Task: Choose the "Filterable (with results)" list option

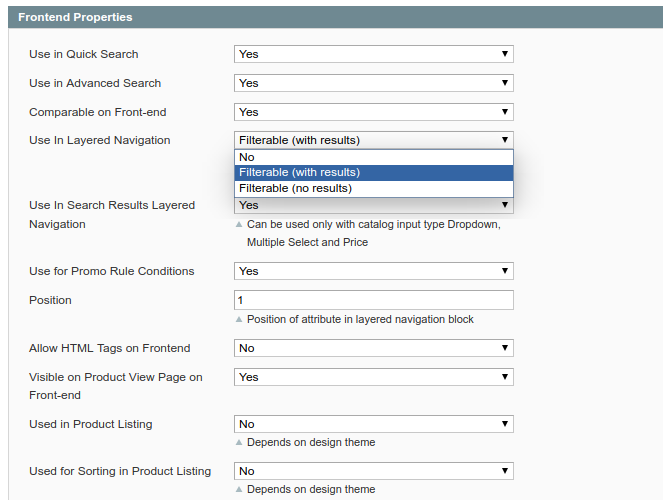Action: [374, 172]
